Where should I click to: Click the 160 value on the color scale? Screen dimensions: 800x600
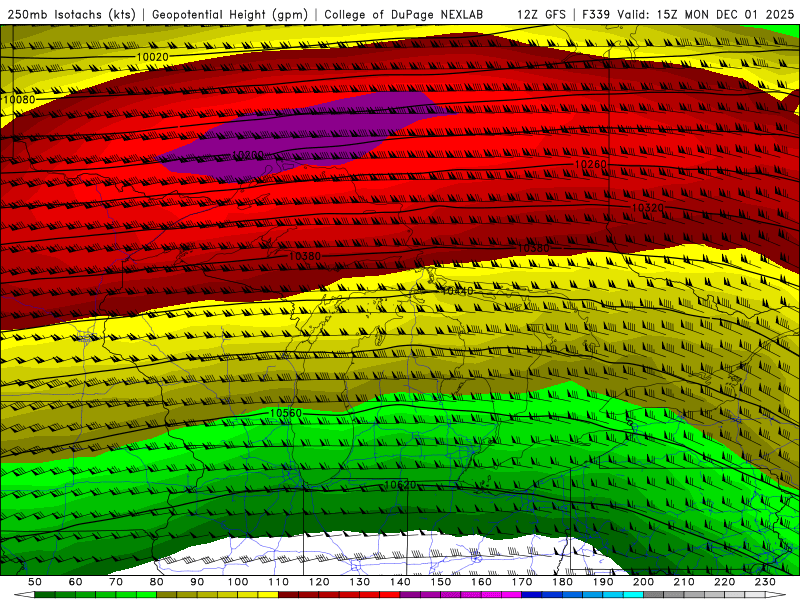[481, 582]
